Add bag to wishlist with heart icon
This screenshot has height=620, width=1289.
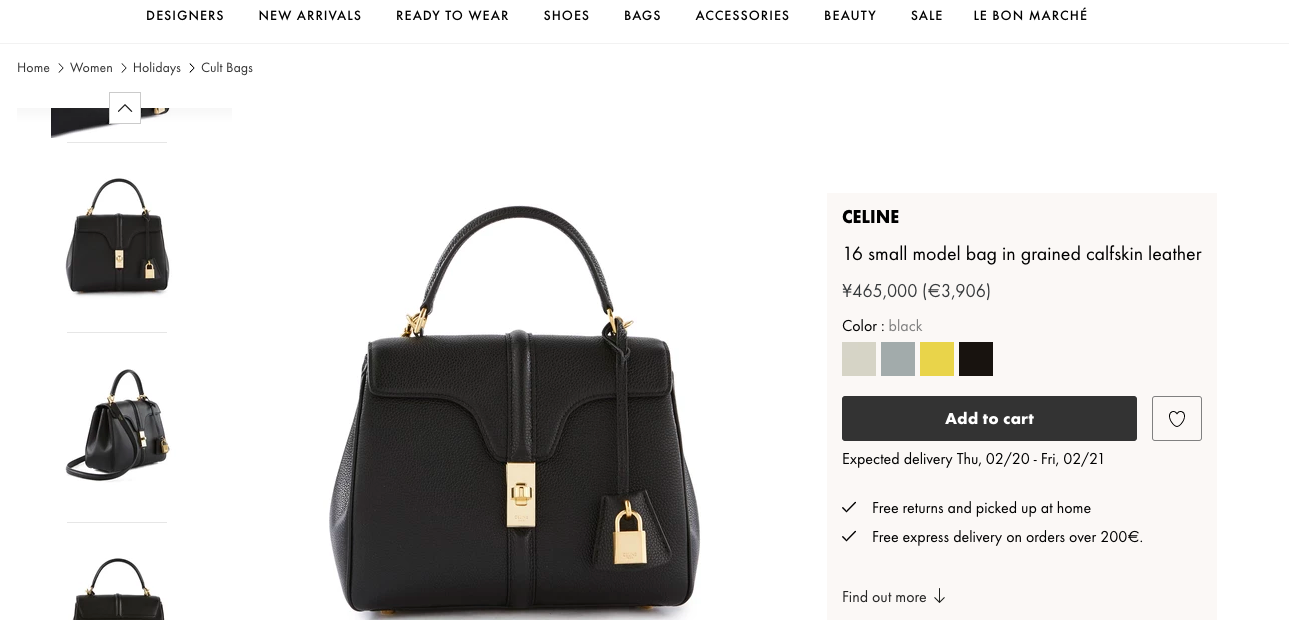click(x=1176, y=419)
